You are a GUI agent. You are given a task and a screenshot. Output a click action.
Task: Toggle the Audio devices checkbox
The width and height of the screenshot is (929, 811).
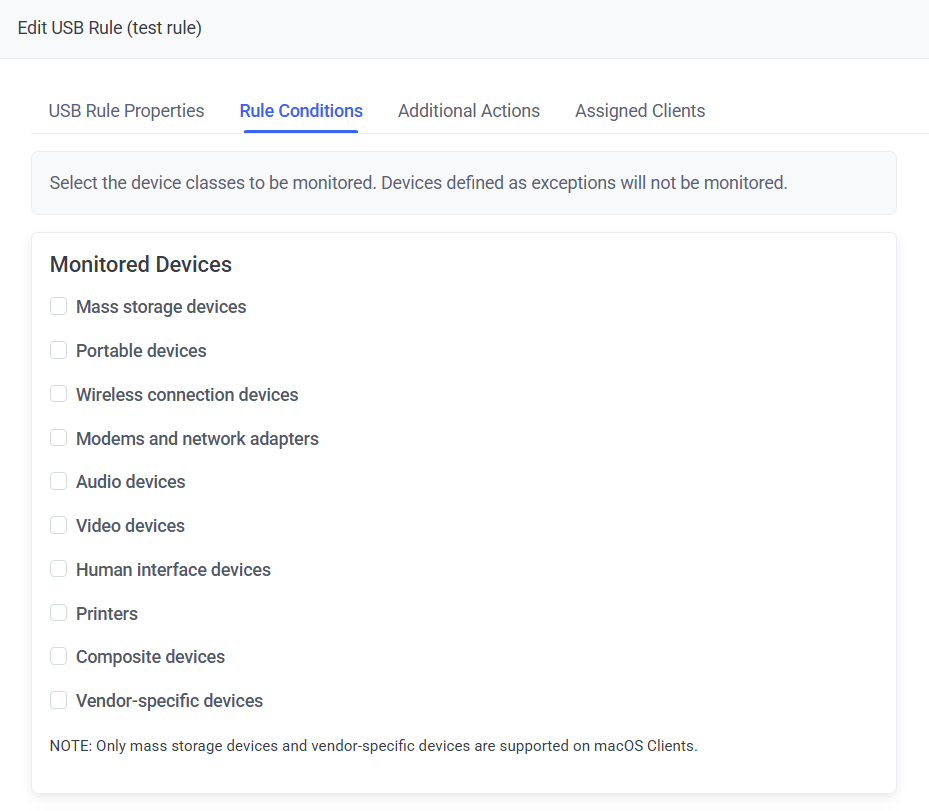click(59, 482)
